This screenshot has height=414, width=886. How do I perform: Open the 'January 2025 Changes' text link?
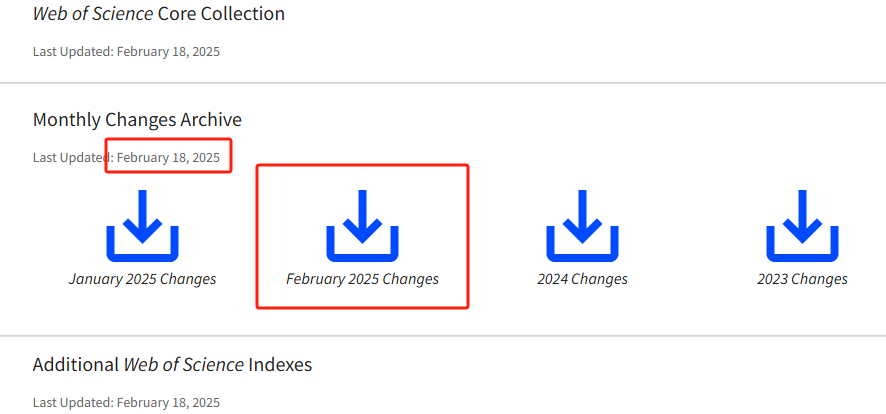[142, 279]
